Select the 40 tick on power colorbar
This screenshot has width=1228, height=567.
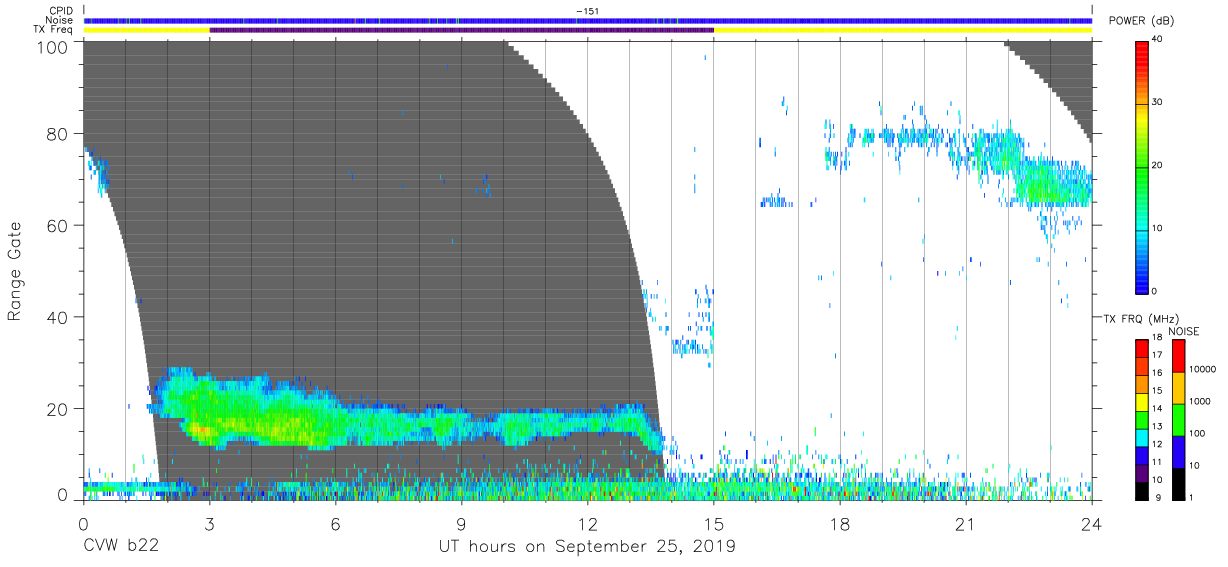[x=1159, y=39]
